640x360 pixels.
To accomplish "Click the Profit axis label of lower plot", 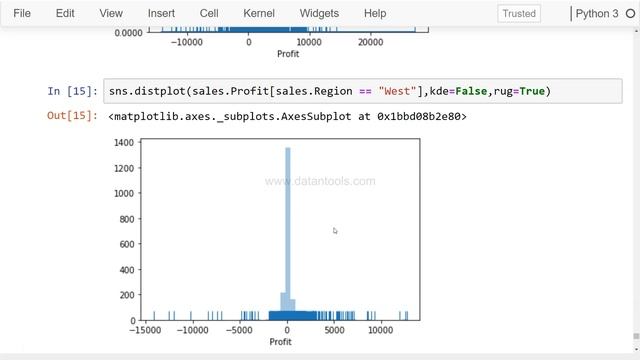I will point(280,342).
